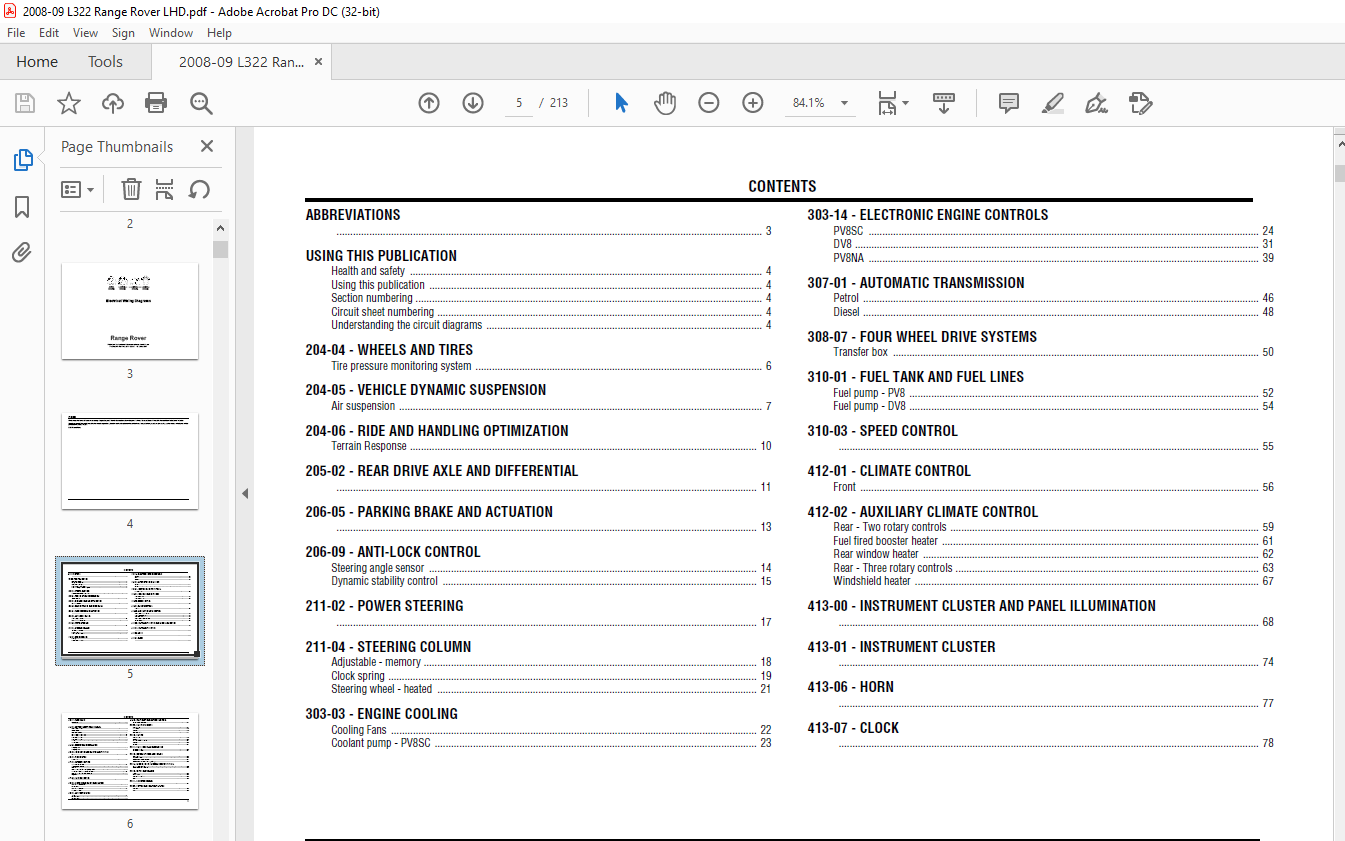Screen dimensions: 1345x841
Task: Switch to the Home tab
Action: (x=37, y=62)
